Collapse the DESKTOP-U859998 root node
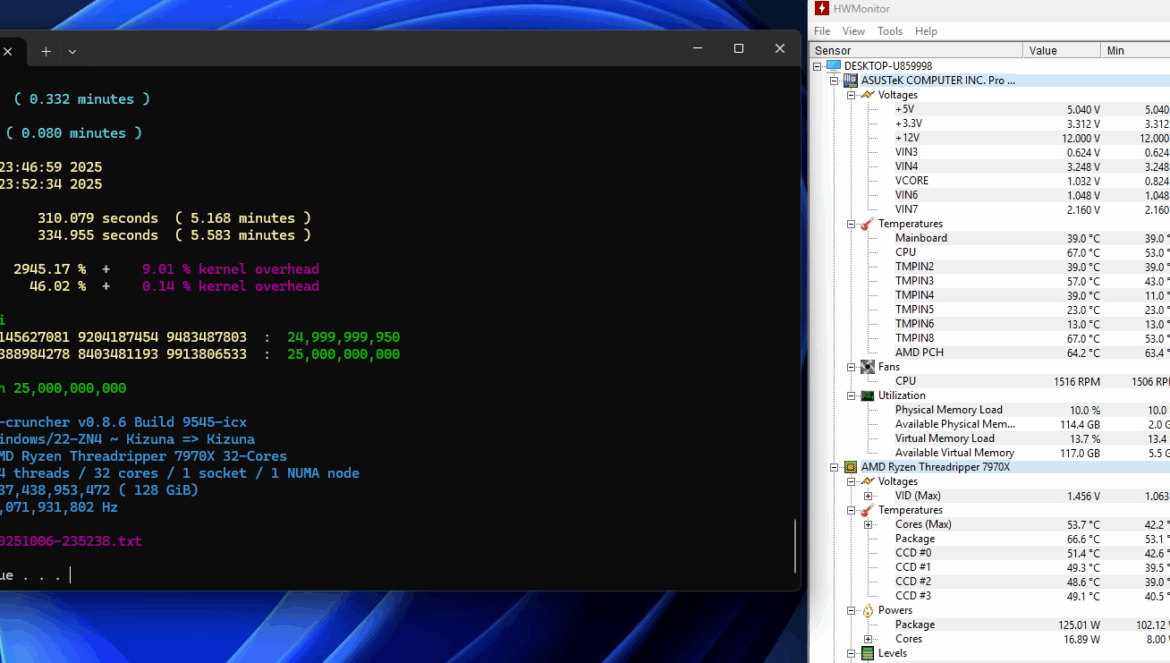The image size is (1170, 663). tap(817, 66)
